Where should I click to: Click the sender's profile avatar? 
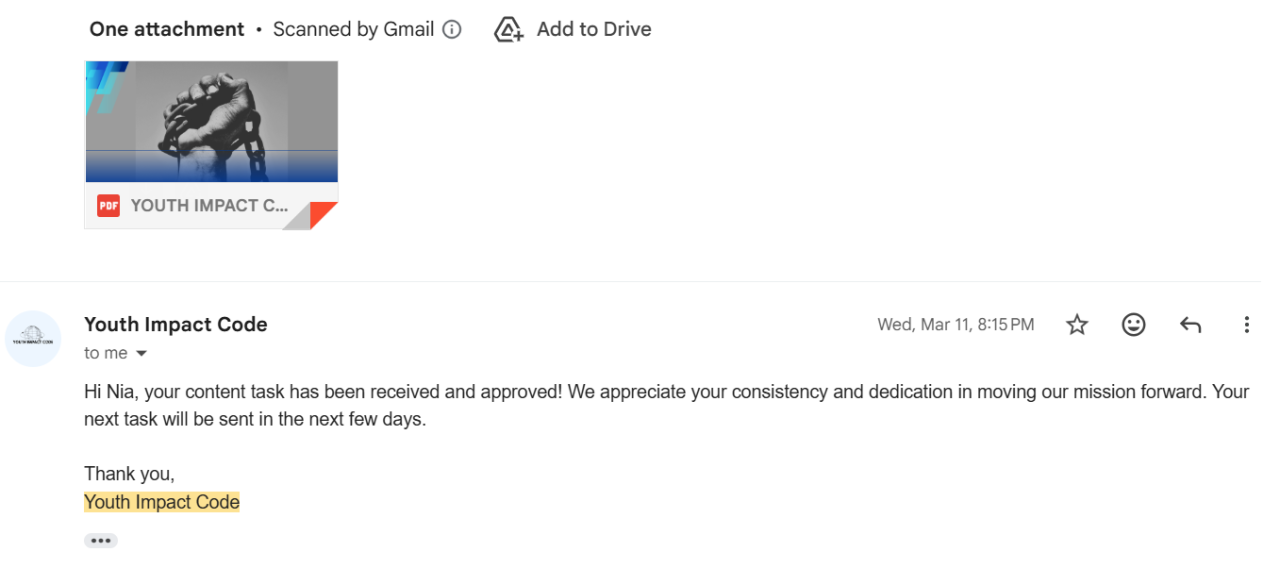point(33,338)
